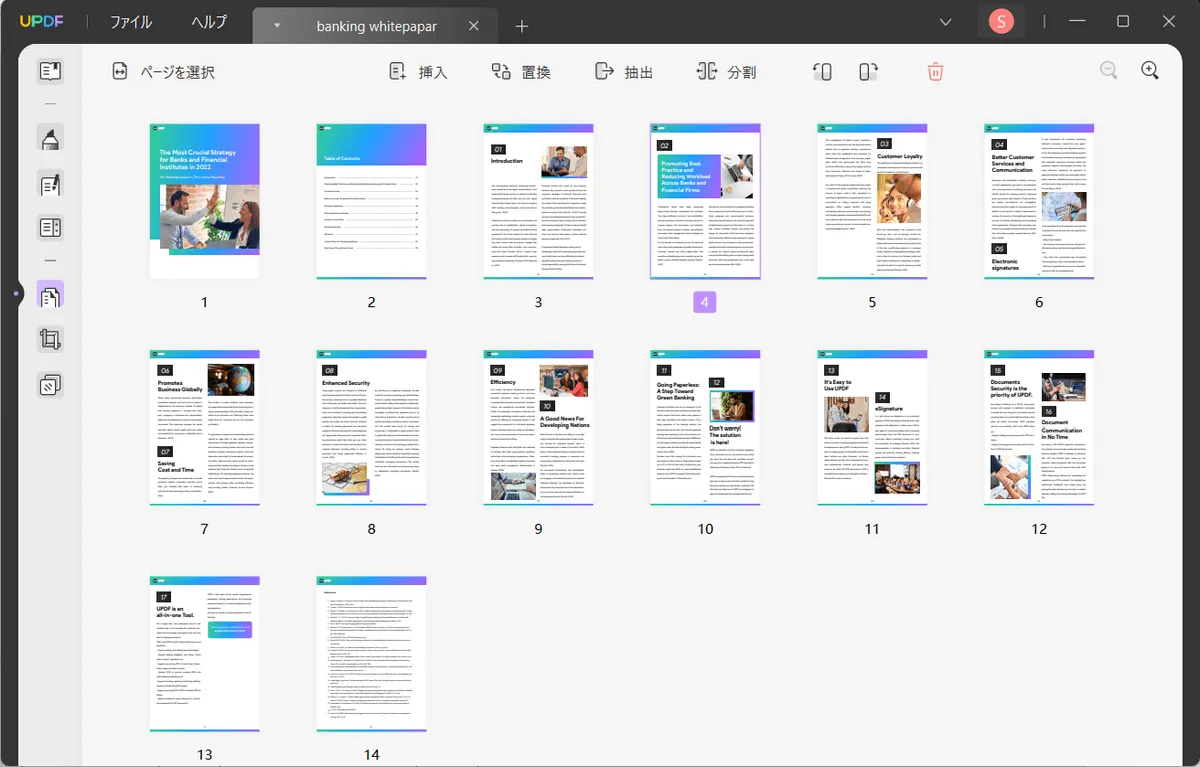Expand left panel via edge handle dot

coord(15,294)
